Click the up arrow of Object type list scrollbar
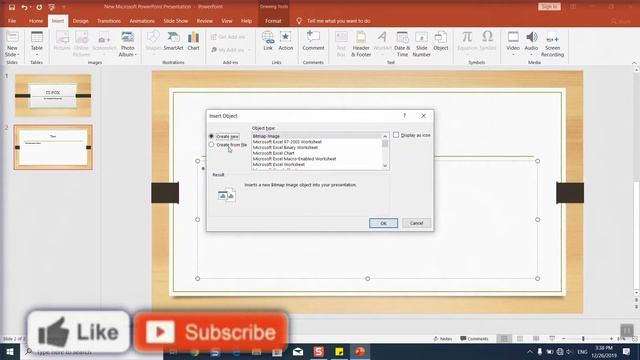The image size is (640, 360). (385, 136)
